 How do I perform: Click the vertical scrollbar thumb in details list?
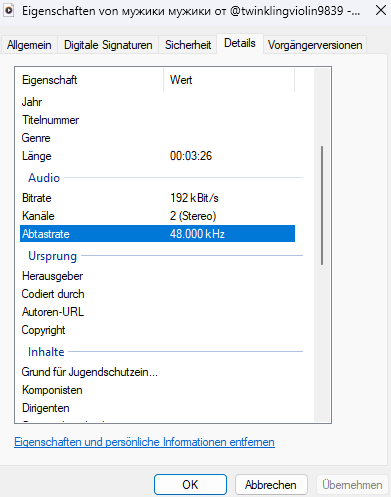pyautogui.click(x=322, y=205)
